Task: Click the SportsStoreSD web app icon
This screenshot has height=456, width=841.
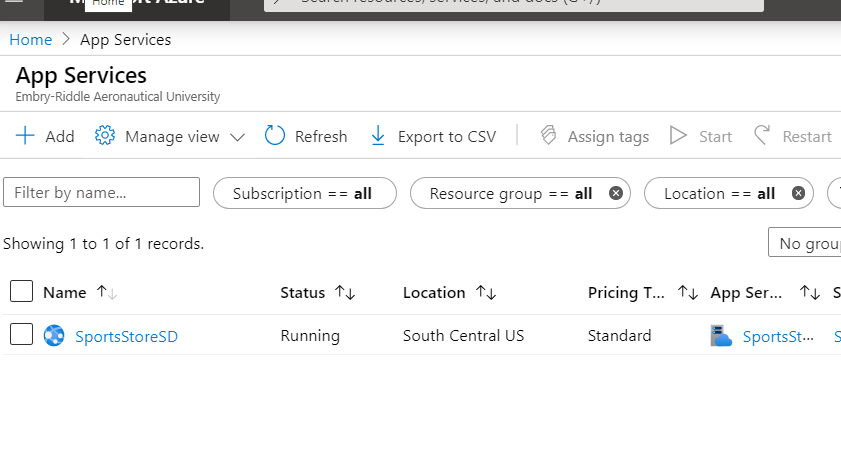Action: (x=54, y=336)
